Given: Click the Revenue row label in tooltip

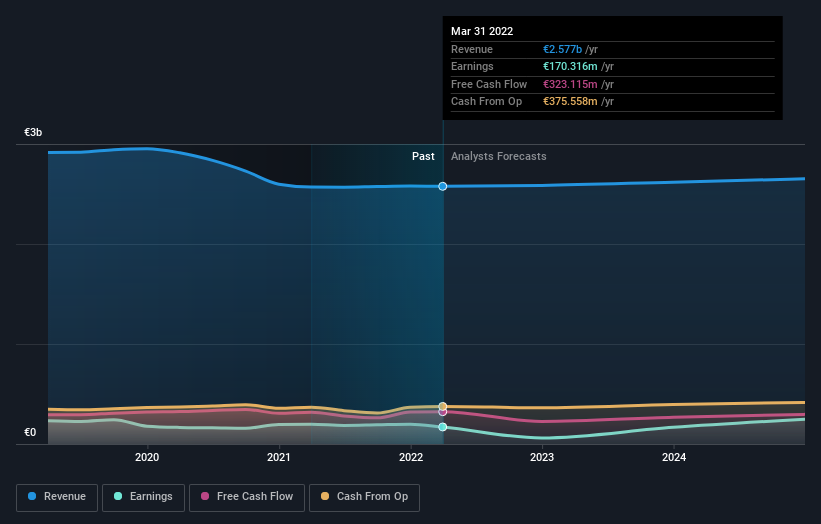Looking at the screenshot, I should [472, 49].
